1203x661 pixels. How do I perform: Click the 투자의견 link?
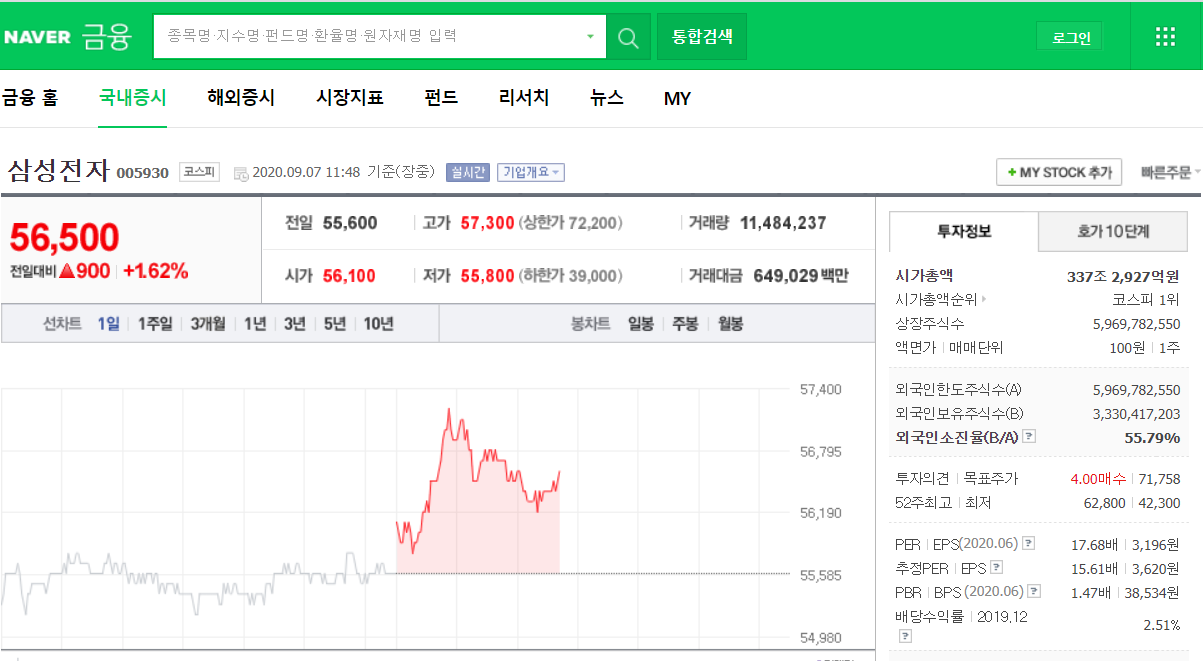tap(922, 479)
